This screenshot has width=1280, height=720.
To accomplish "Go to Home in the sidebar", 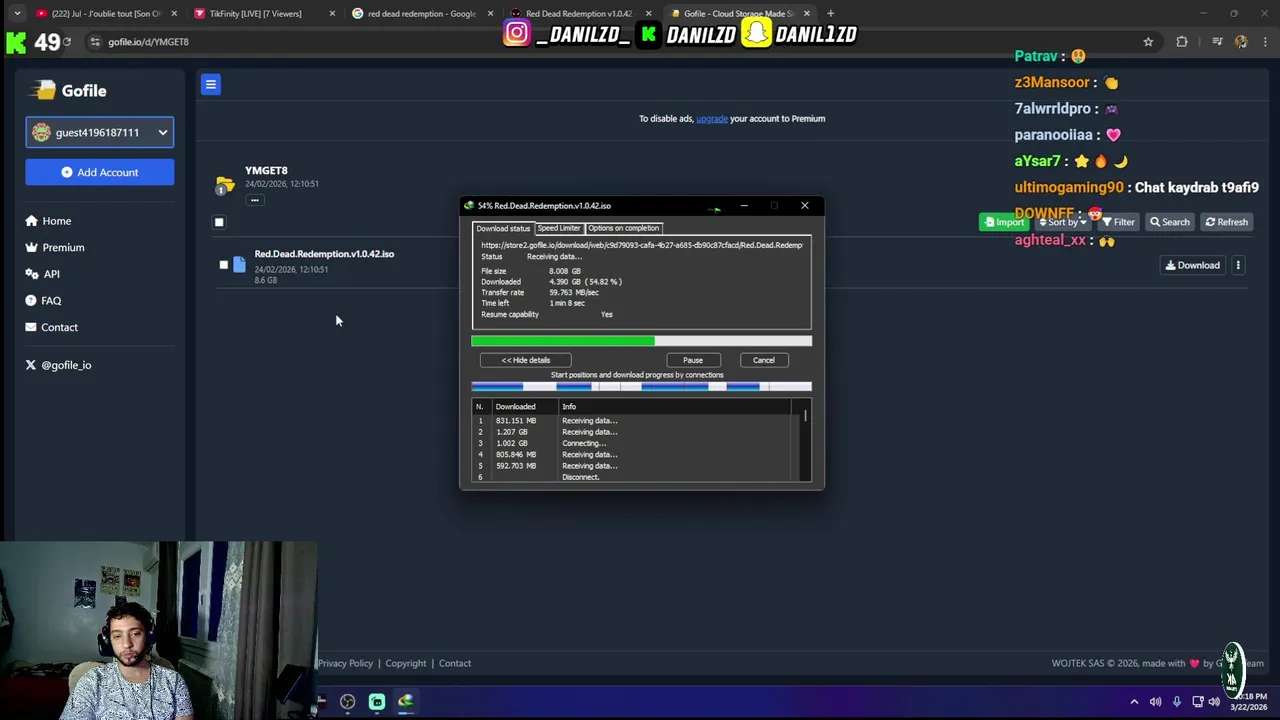I will click(x=48, y=221).
